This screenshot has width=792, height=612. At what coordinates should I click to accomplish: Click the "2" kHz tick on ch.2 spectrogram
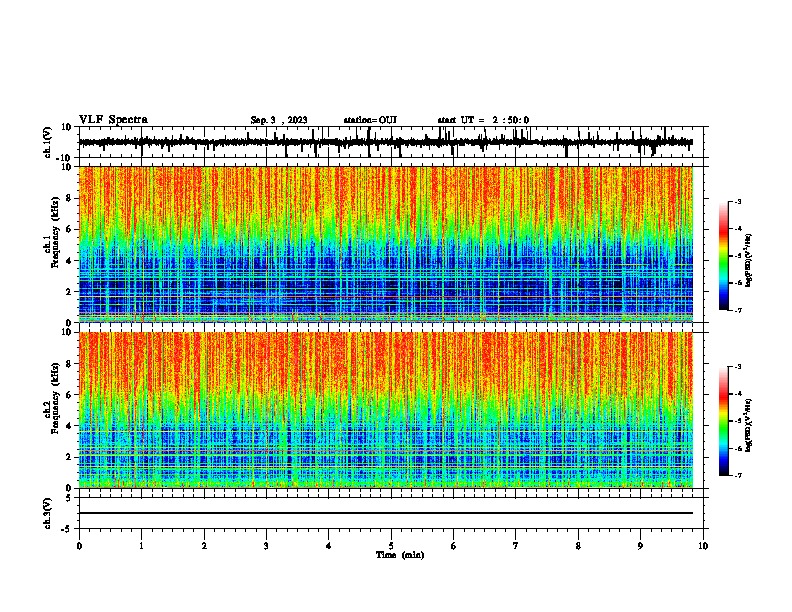tap(69, 457)
